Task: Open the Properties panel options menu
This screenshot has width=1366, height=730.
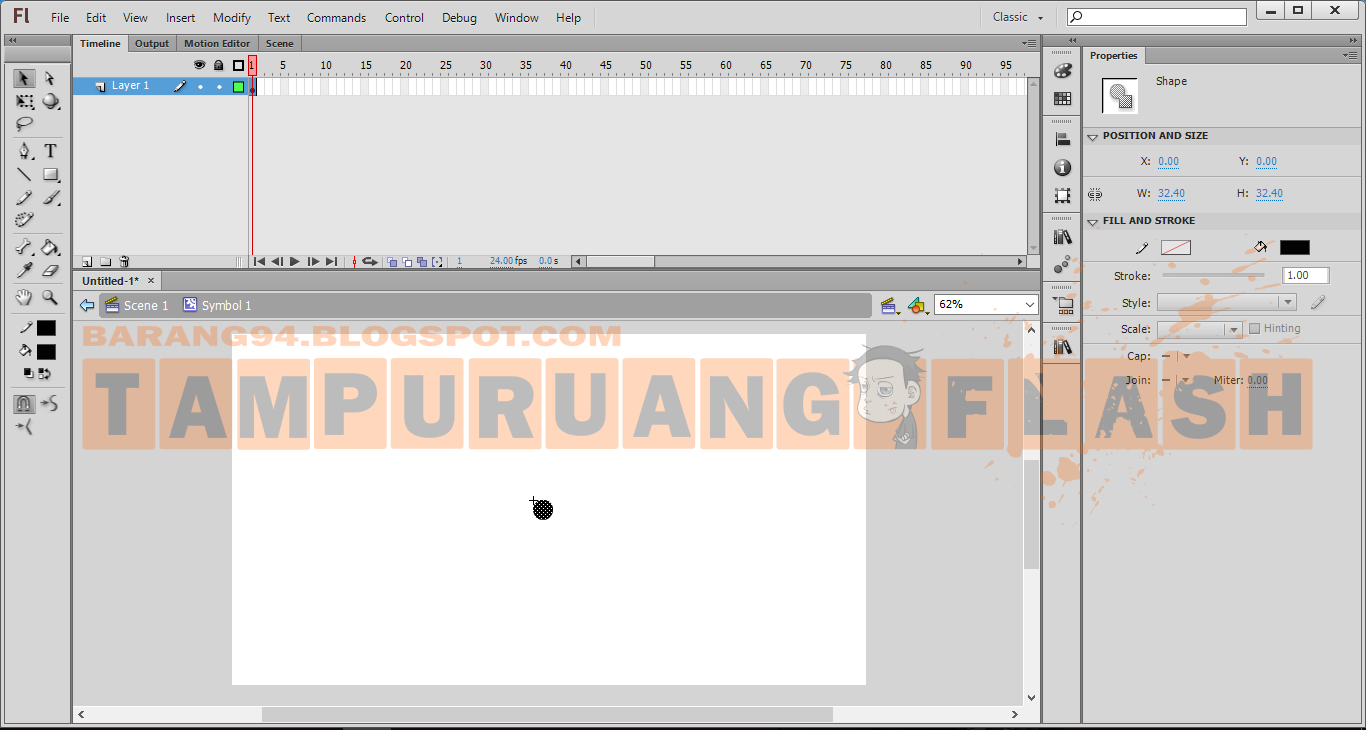Action: click(1351, 56)
